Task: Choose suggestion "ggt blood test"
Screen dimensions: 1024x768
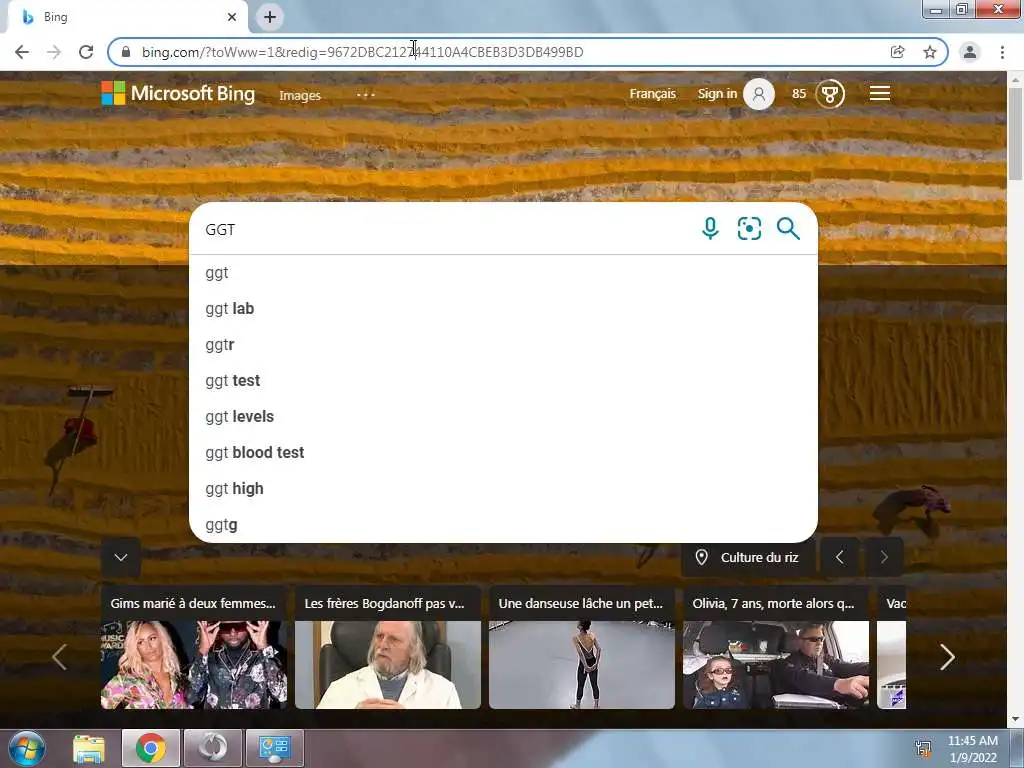Action: tap(503, 453)
